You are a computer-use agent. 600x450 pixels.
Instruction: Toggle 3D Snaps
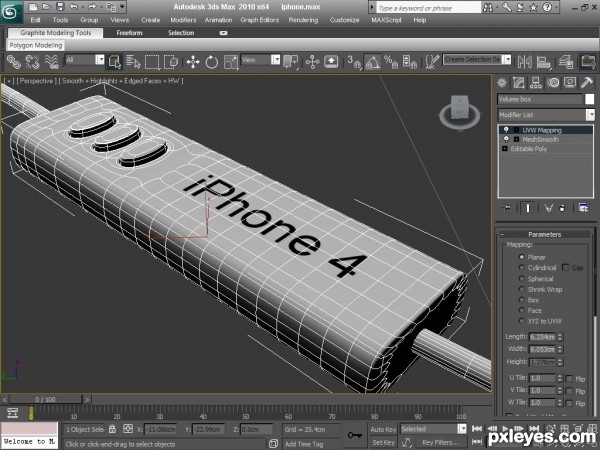click(354, 61)
